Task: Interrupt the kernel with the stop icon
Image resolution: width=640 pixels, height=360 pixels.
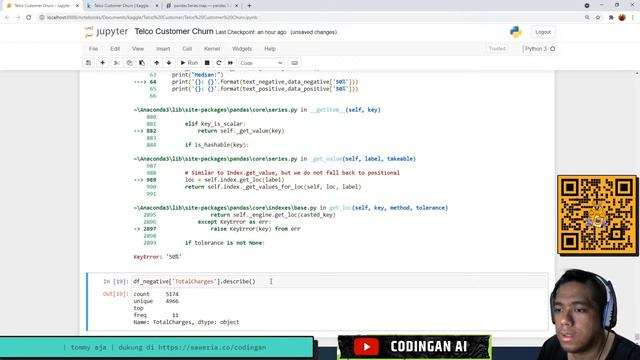Action: click(x=207, y=63)
